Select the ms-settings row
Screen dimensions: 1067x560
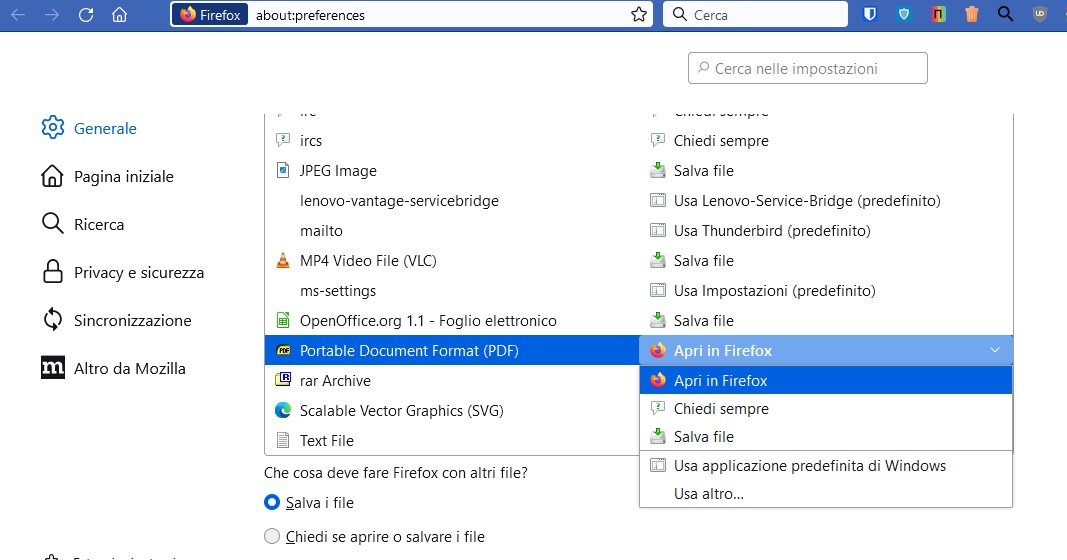[452, 291]
